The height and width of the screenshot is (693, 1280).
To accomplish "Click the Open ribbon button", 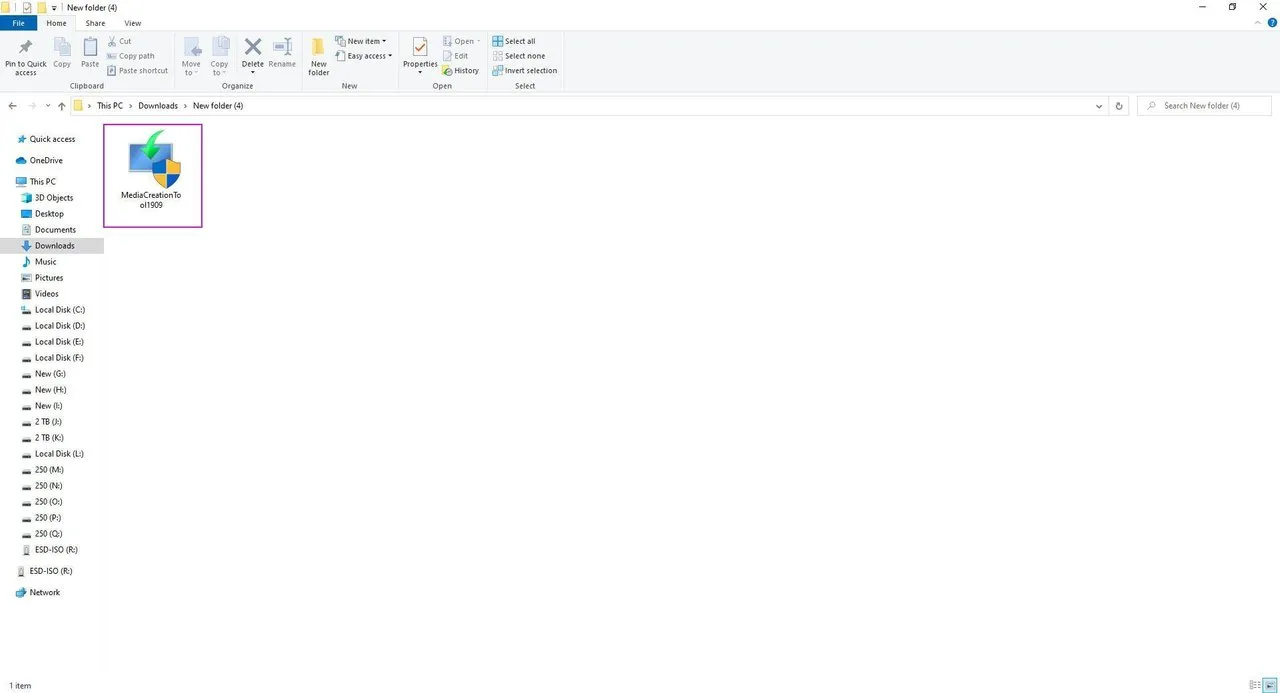I will pos(461,41).
